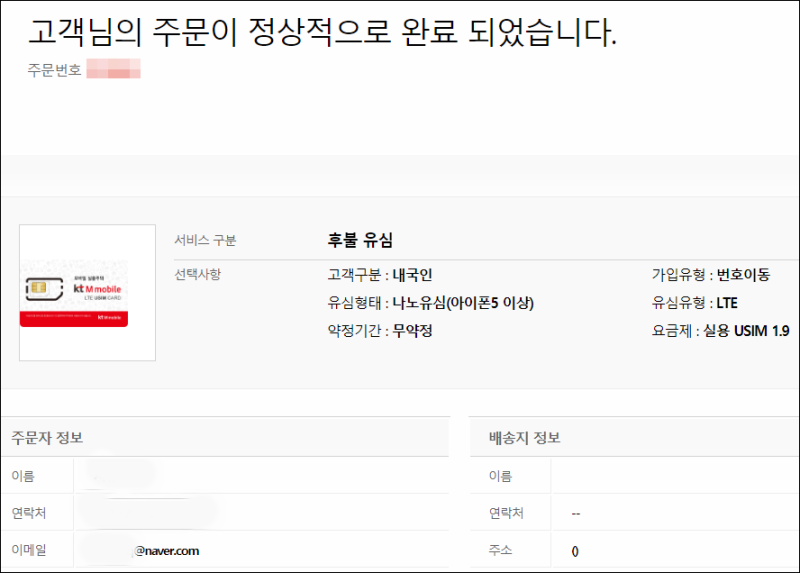The width and height of the screenshot is (800, 573).
Task: Select the @naver.com email text
Action: click(167, 551)
